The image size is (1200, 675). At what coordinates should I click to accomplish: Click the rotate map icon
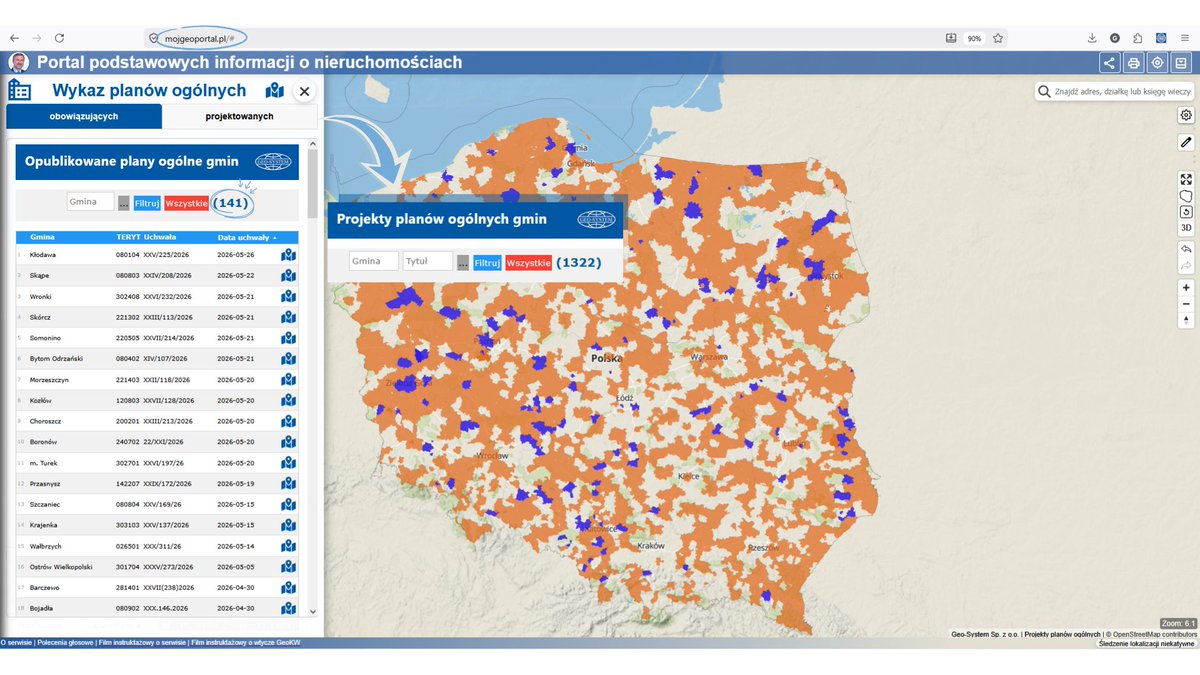click(1186, 212)
